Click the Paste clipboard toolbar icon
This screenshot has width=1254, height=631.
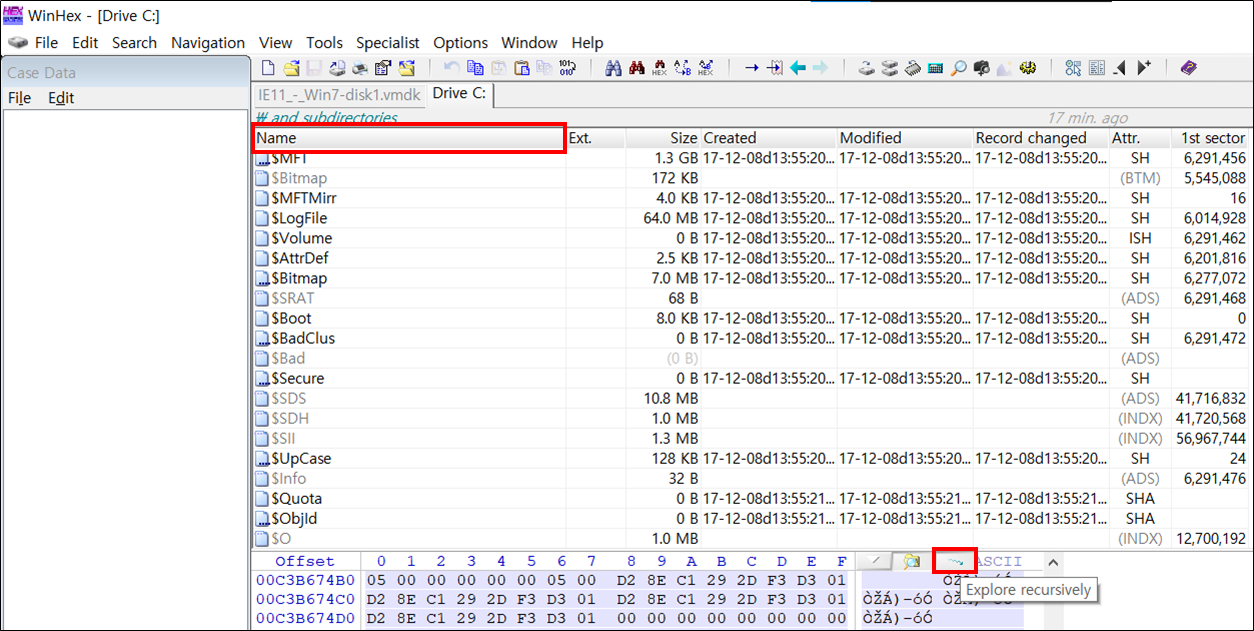pyautogui.click(x=521, y=68)
